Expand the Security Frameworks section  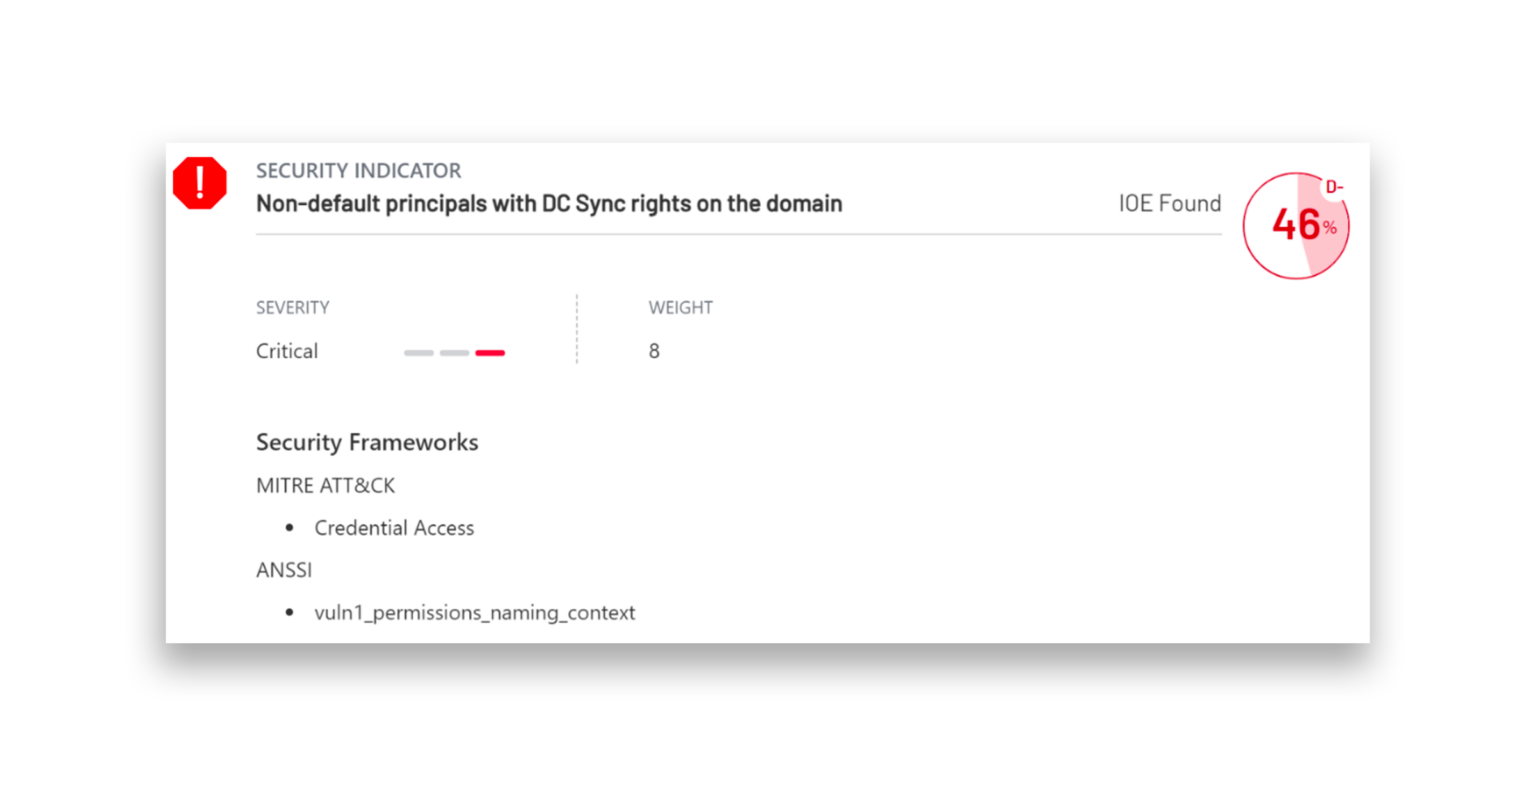click(x=367, y=442)
